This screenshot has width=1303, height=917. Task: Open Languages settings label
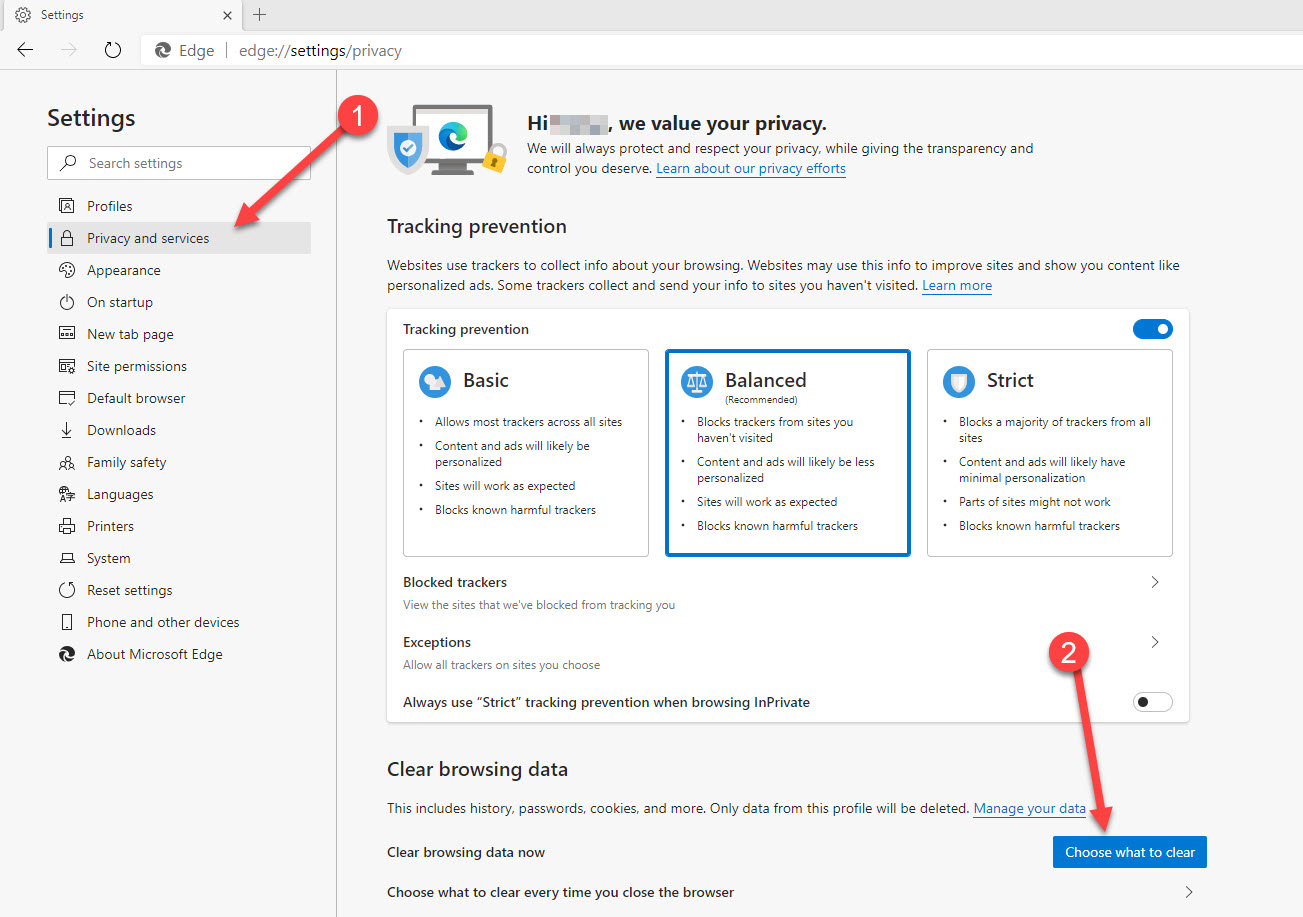click(x=120, y=494)
